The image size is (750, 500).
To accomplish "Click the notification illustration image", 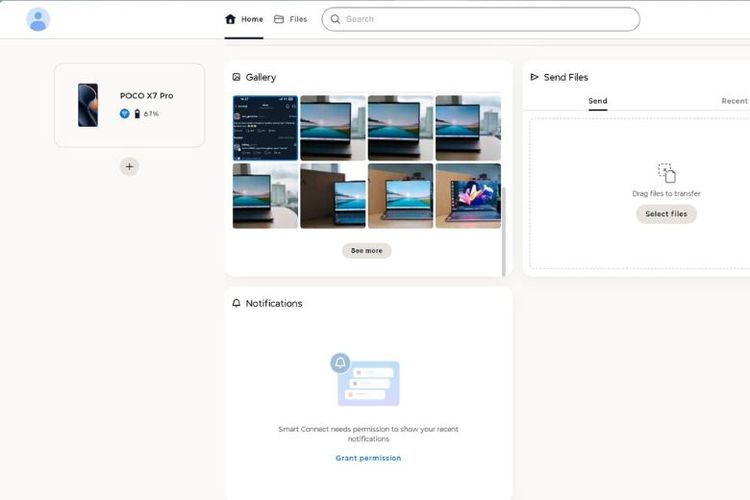I will pos(365,379).
